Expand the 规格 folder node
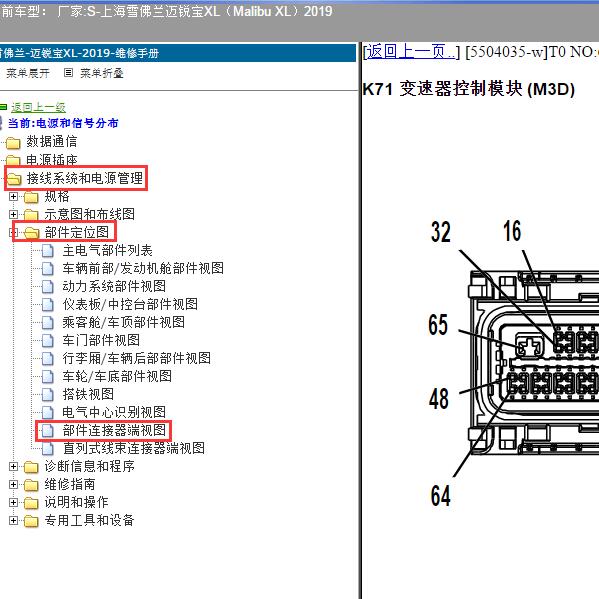The height and width of the screenshot is (599, 599). pos(13,196)
